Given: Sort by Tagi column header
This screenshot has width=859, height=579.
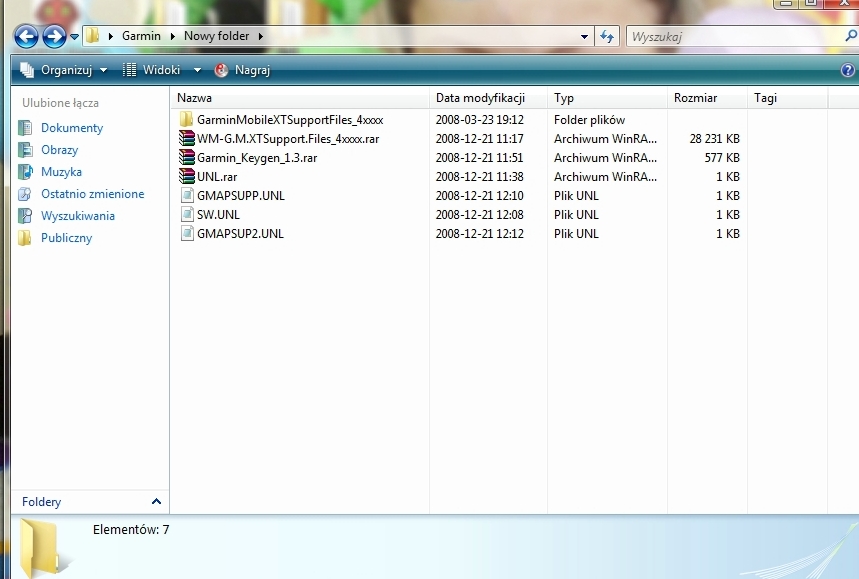Looking at the screenshot, I should click(787, 98).
